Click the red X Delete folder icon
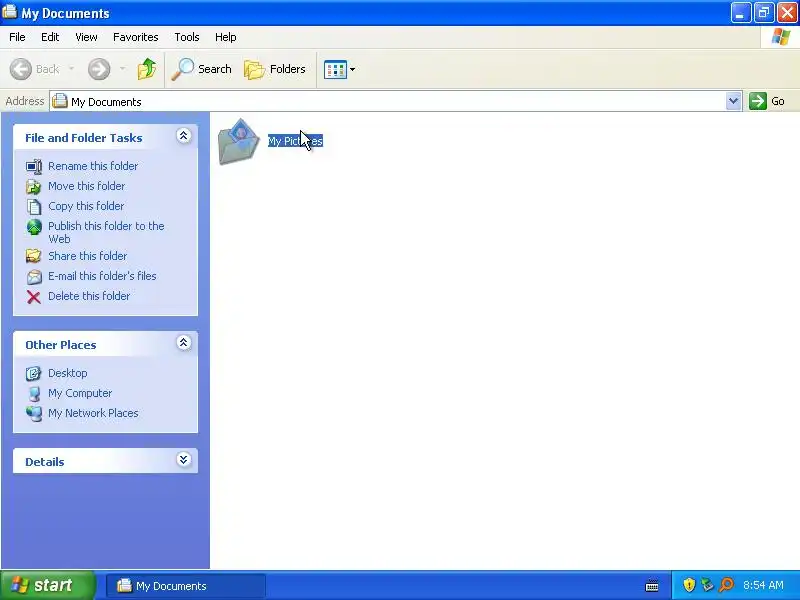The height and width of the screenshot is (600, 800). pyautogui.click(x=34, y=297)
